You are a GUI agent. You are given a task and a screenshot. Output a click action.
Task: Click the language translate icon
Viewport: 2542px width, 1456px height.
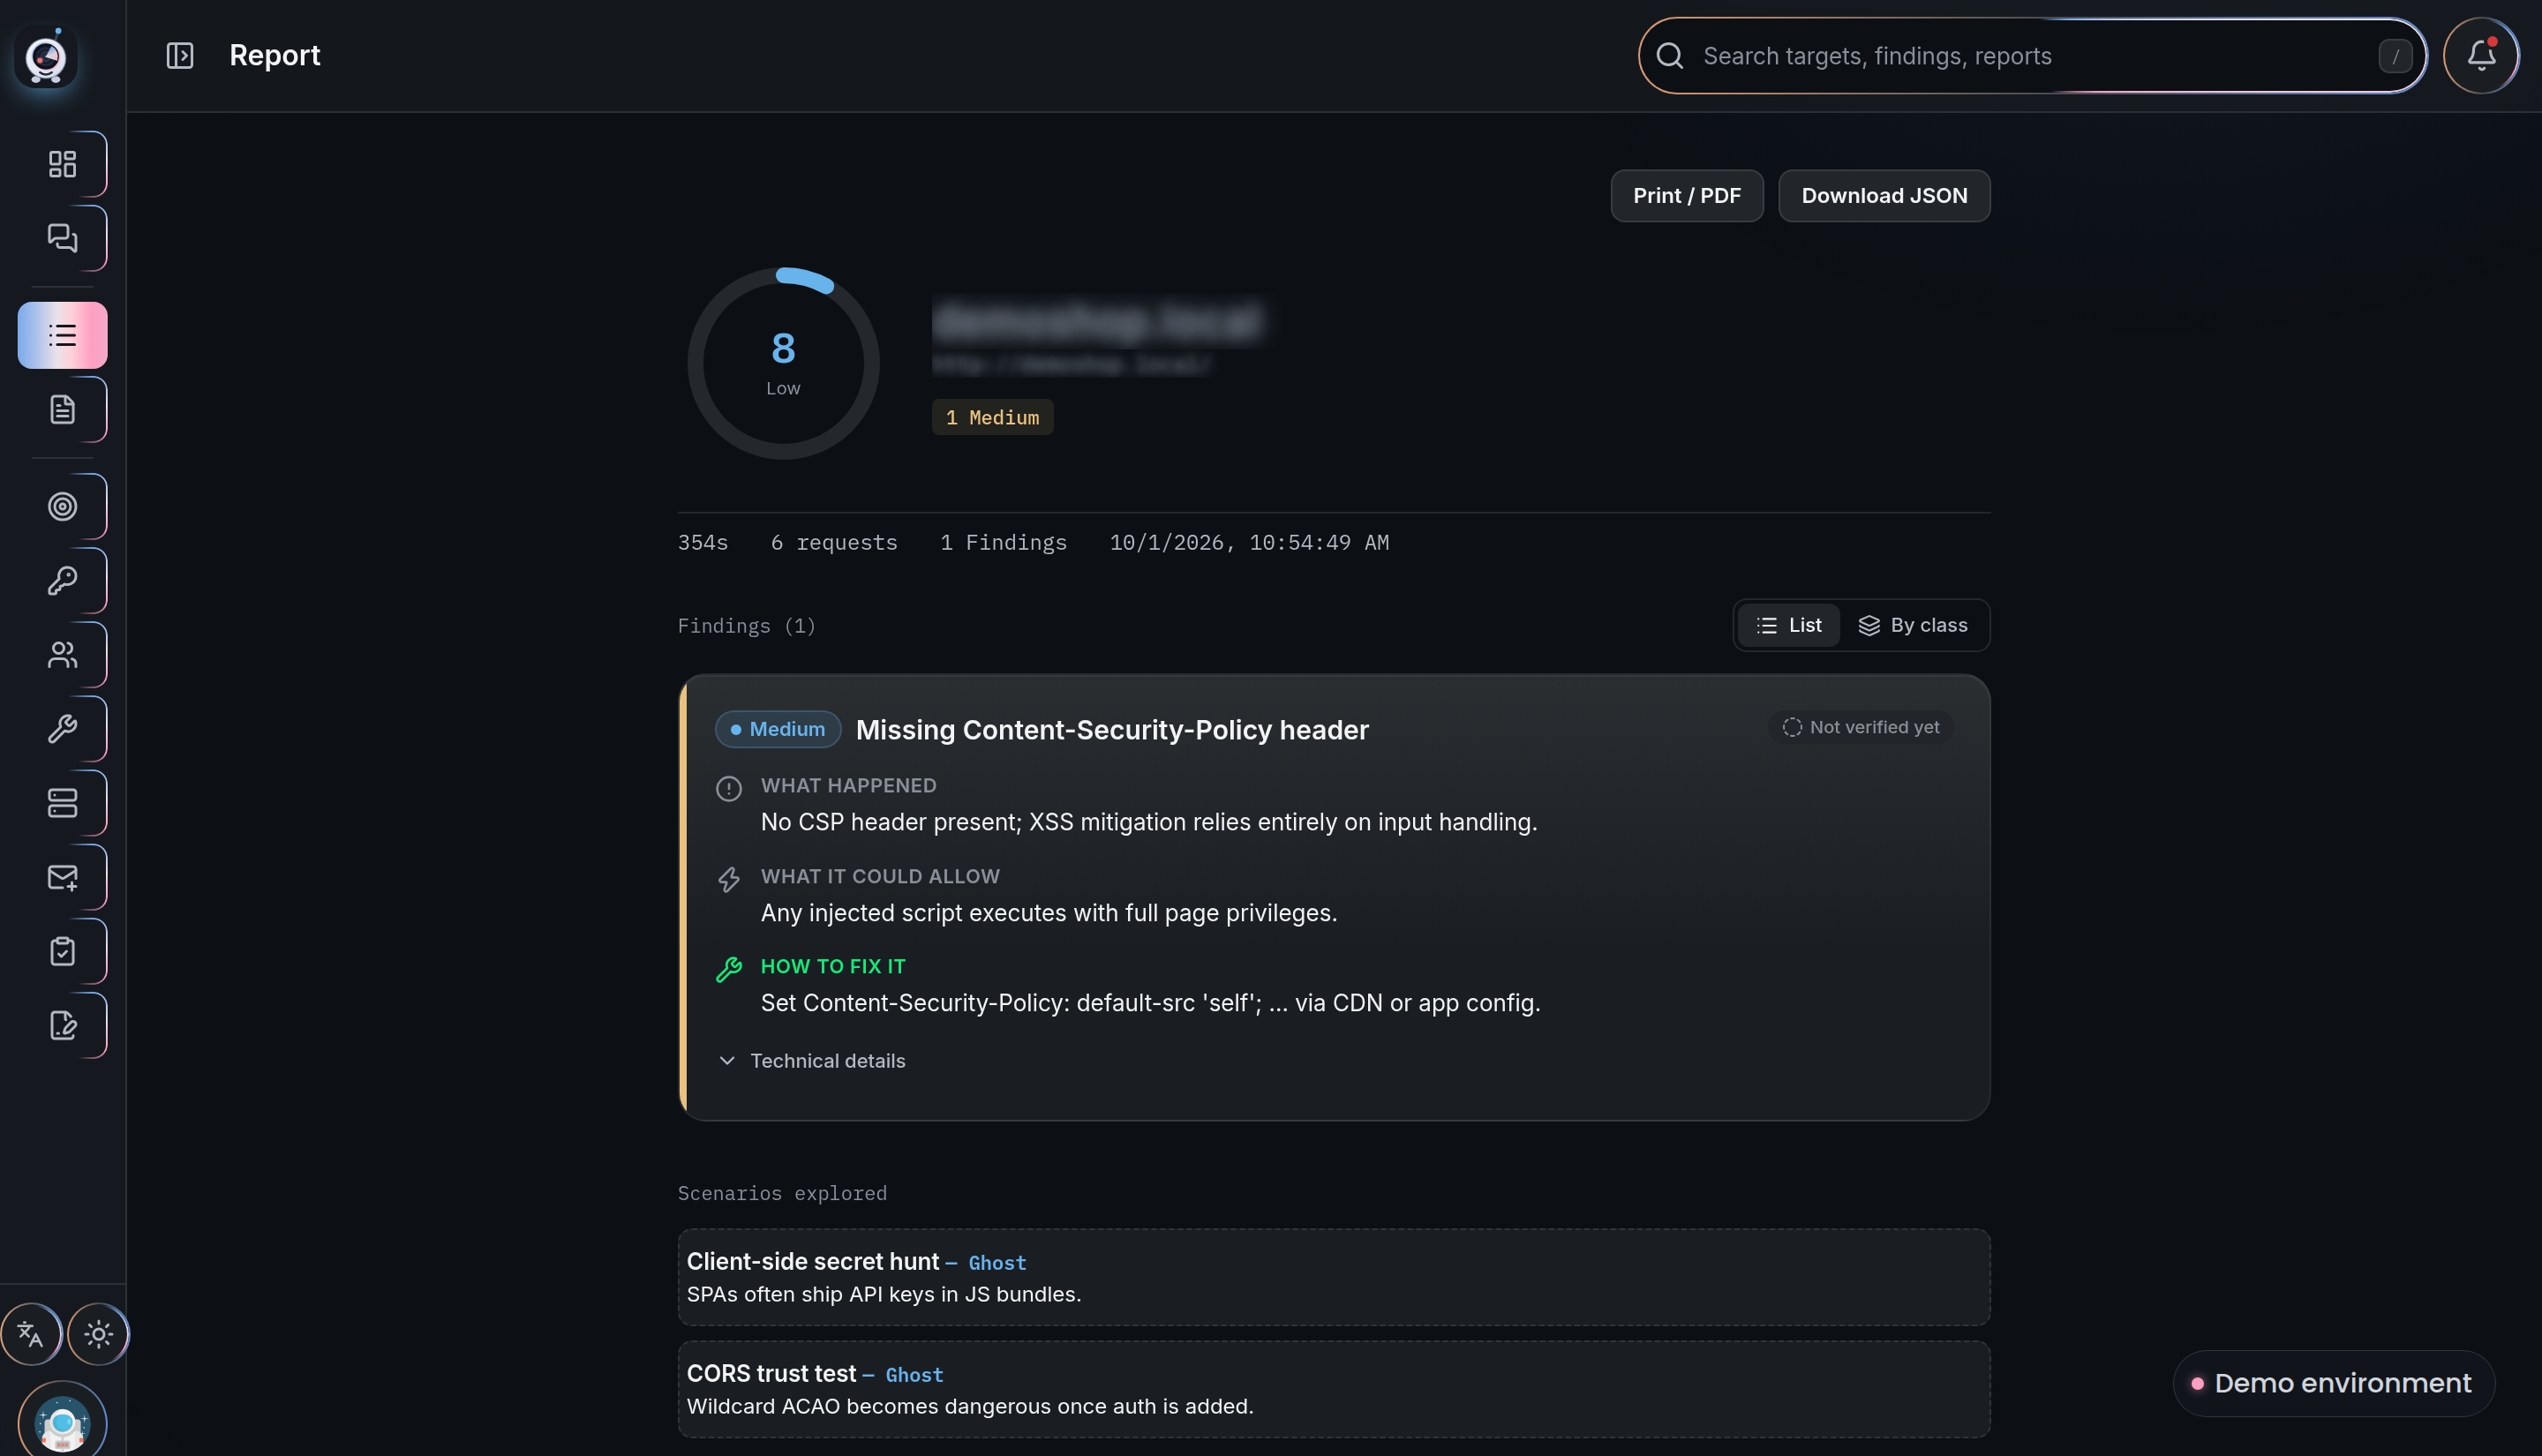click(31, 1334)
